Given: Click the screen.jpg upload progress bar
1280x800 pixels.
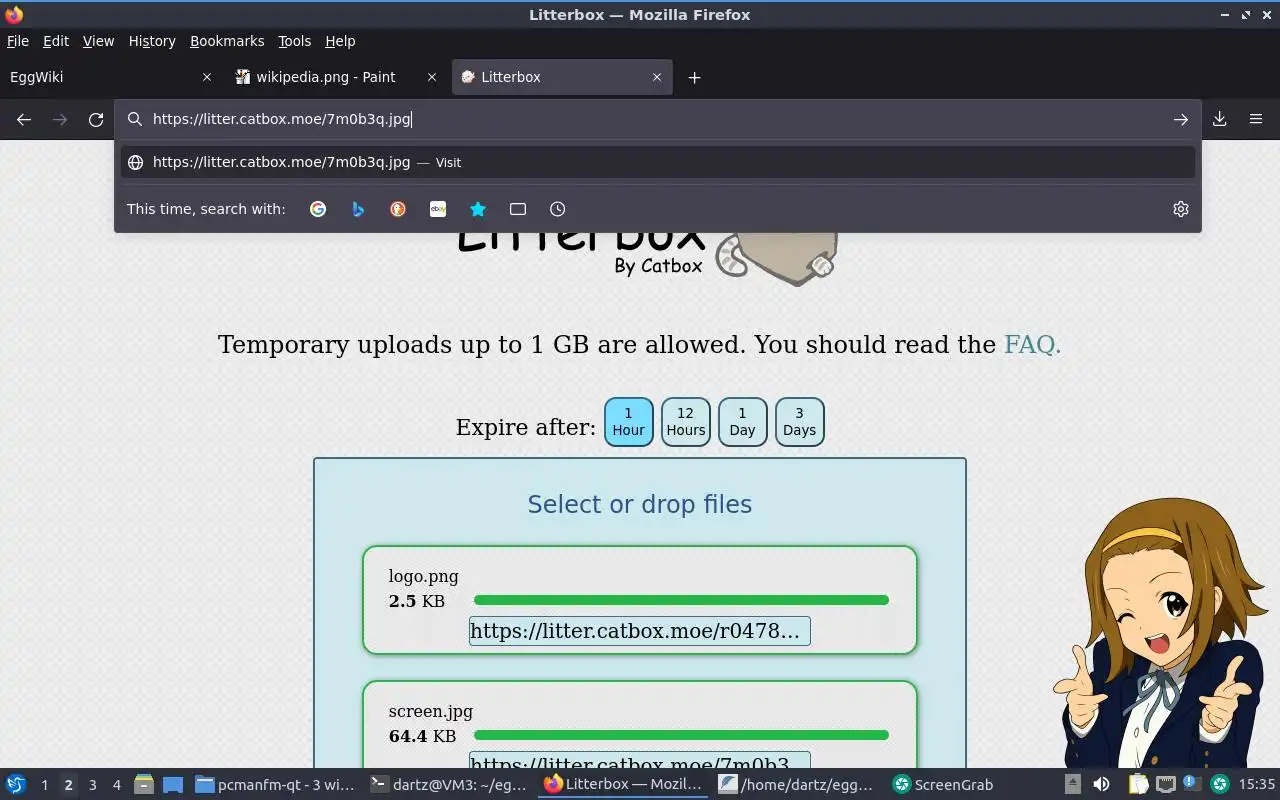Looking at the screenshot, I should (681, 735).
